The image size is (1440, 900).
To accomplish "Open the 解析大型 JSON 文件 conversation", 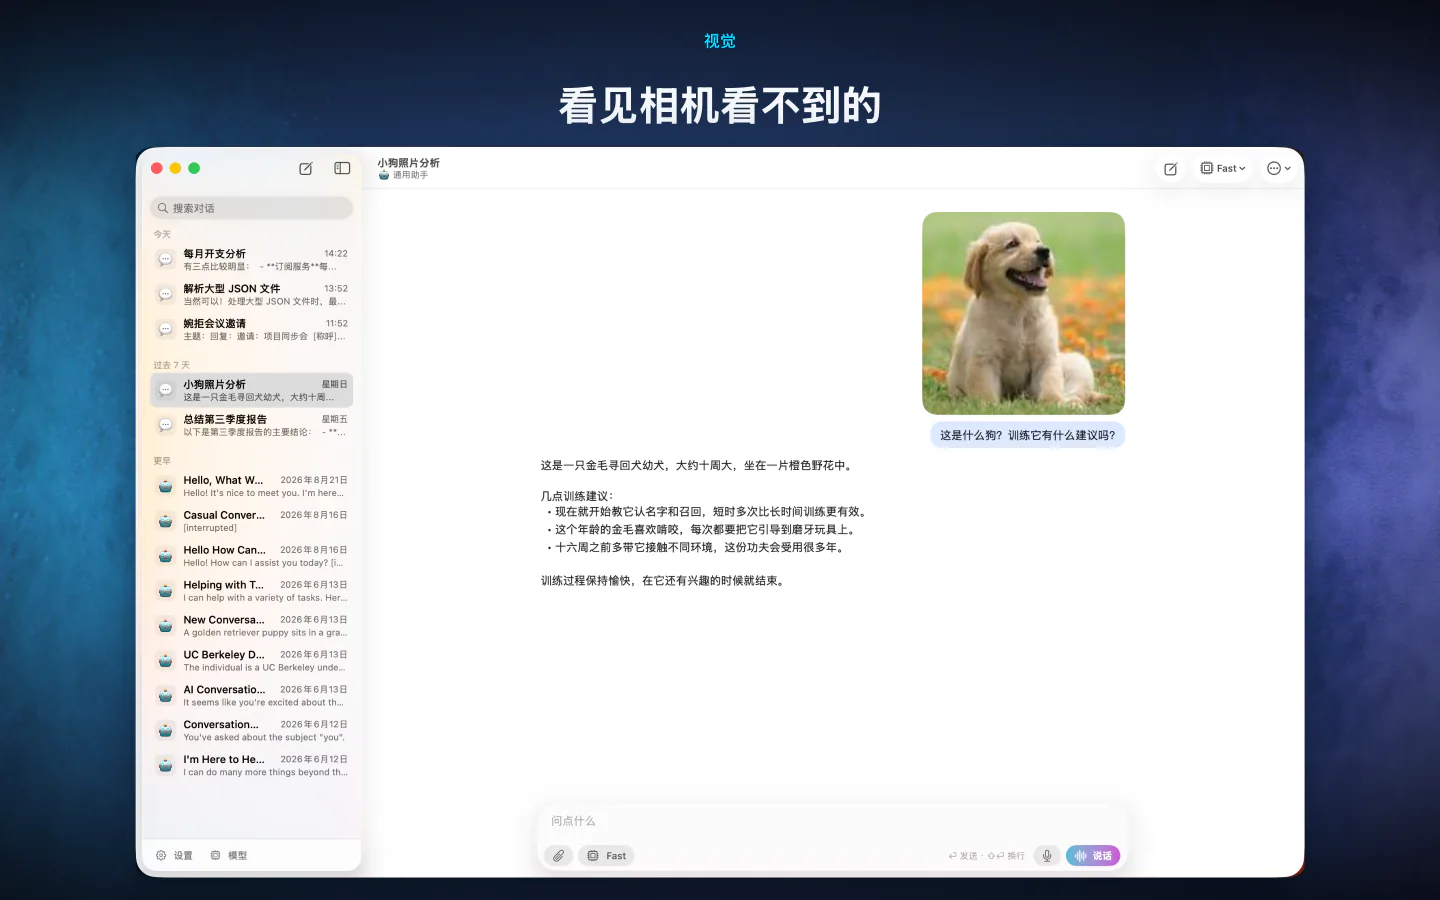I will 252,295.
